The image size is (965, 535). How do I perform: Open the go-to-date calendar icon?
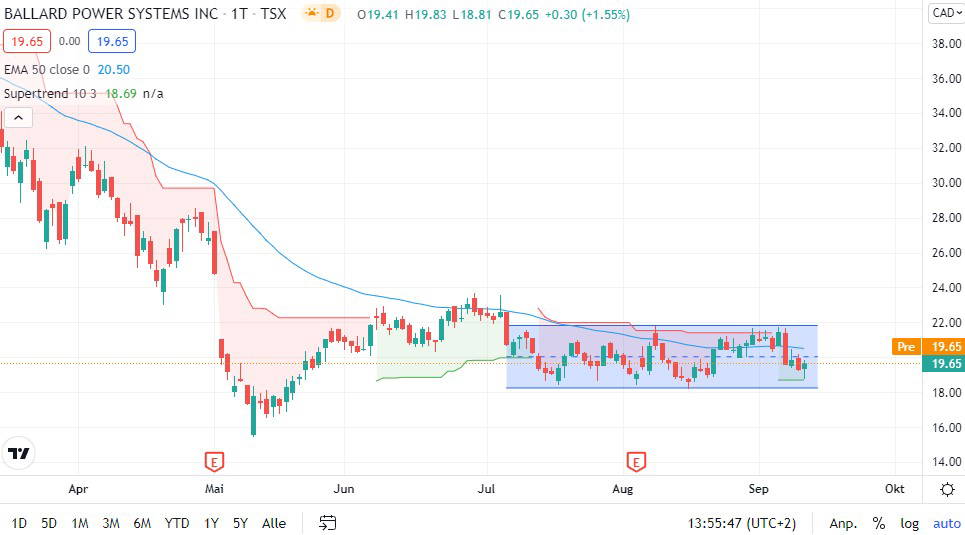click(327, 523)
